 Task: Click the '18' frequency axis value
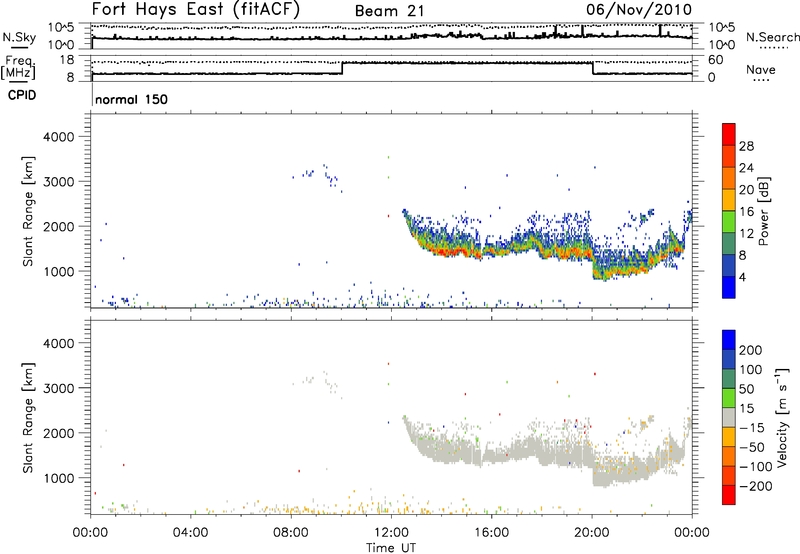(67, 60)
